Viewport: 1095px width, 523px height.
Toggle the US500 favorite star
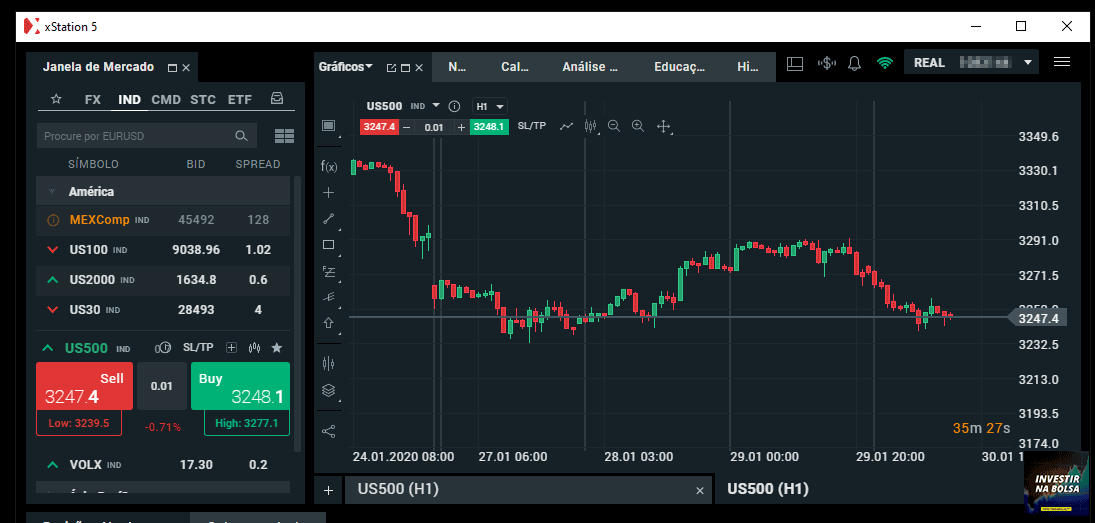(x=277, y=348)
